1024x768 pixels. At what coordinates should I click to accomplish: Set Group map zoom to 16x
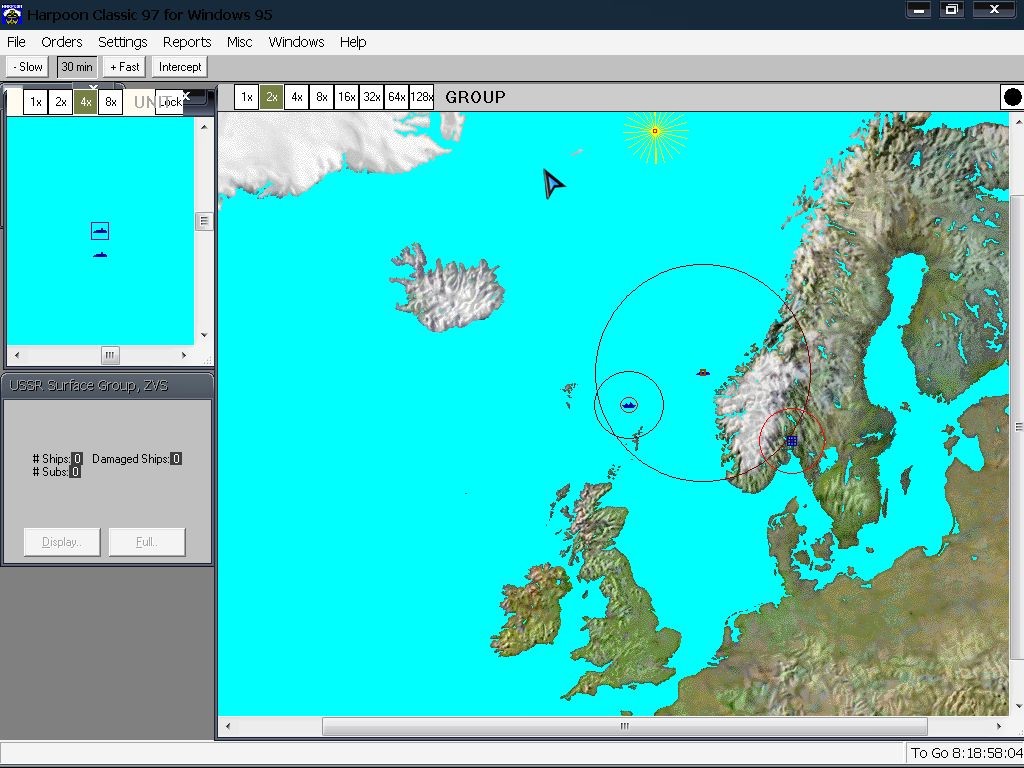coord(346,97)
